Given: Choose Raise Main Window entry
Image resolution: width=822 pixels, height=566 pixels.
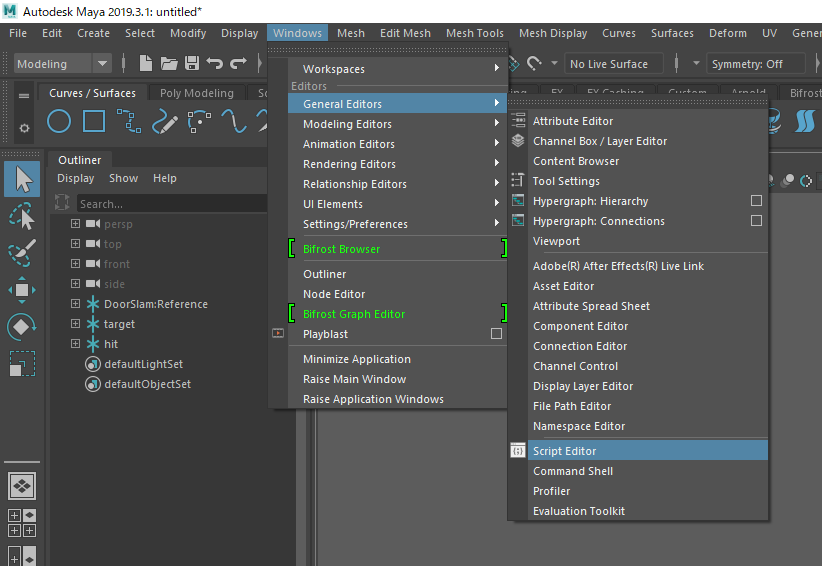Looking at the screenshot, I should (x=398, y=379).
